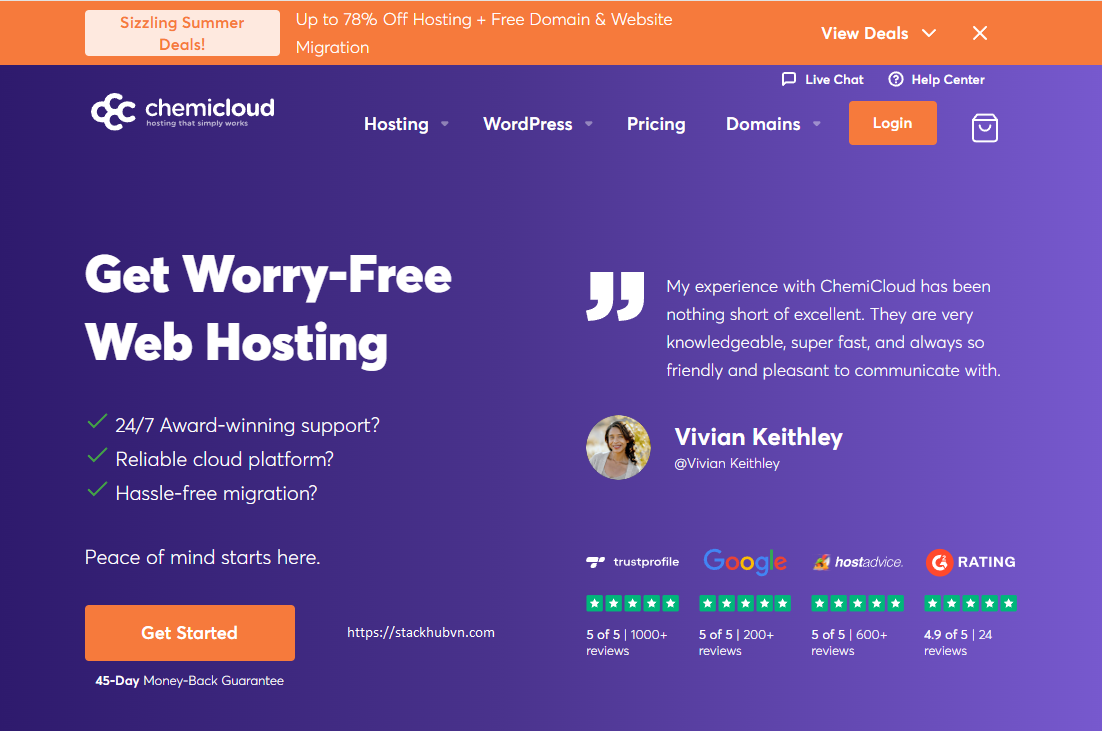The width and height of the screenshot is (1102, 731).
Task: Open the Domains menu
Action: coord(763,124)
